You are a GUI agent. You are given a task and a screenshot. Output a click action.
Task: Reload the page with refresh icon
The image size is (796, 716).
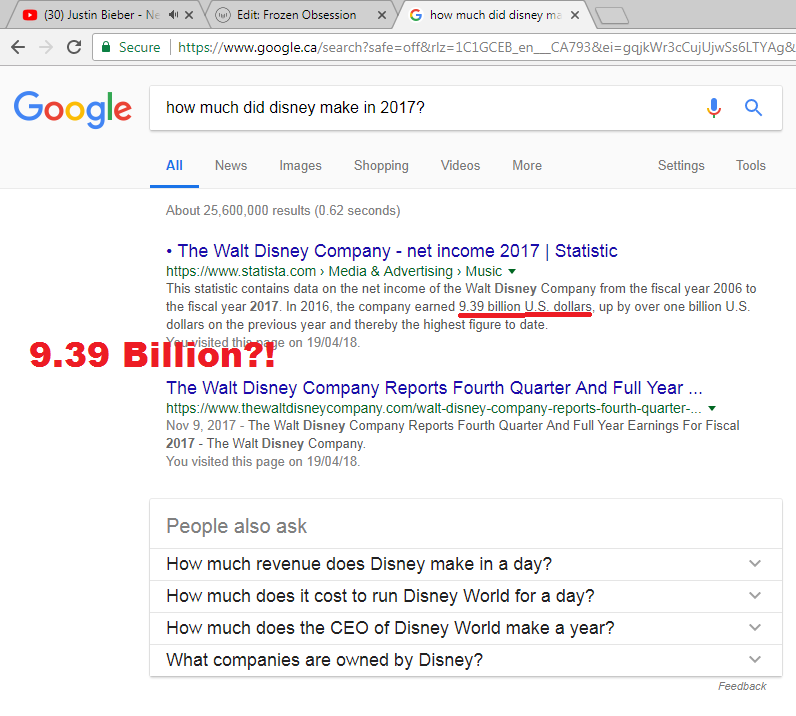coord(74,47)
